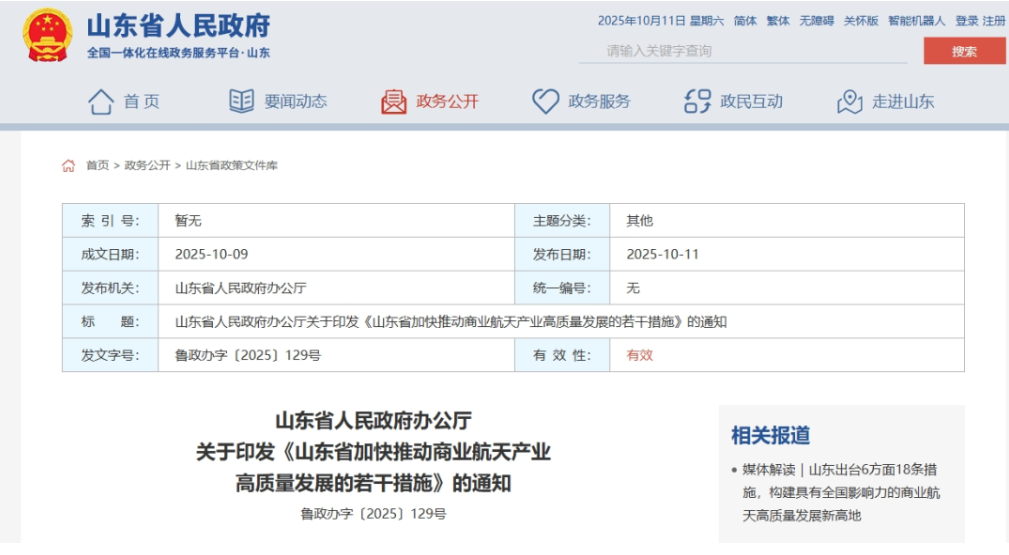Enable 关怀版 care mode

coord(860,21)
